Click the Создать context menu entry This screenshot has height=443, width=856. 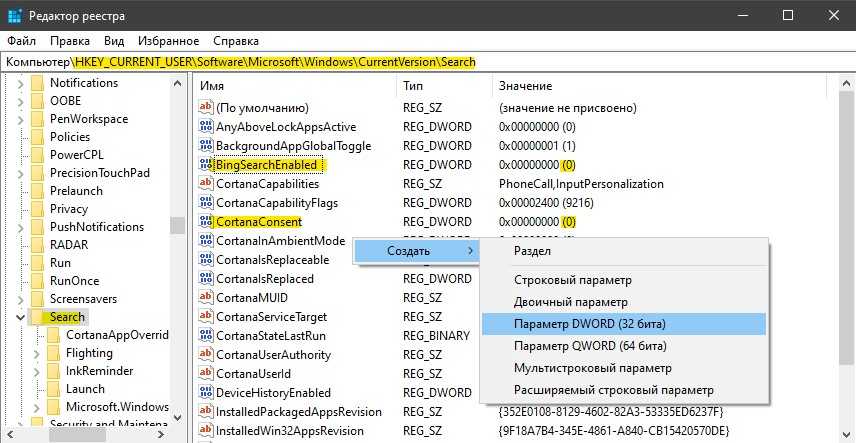pos(408,251)
